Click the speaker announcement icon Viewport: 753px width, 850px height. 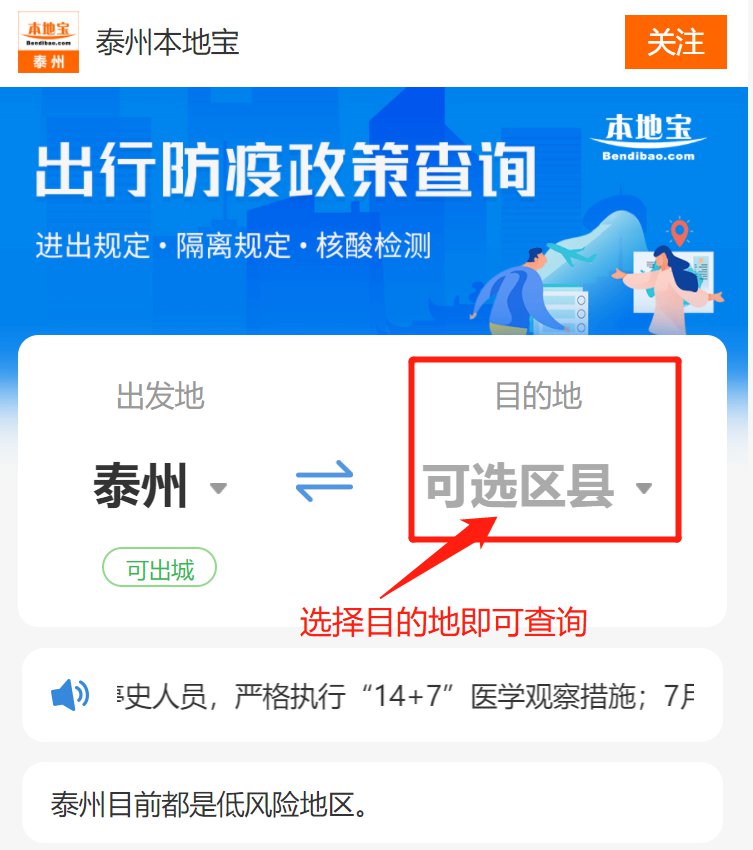point(70,694)
